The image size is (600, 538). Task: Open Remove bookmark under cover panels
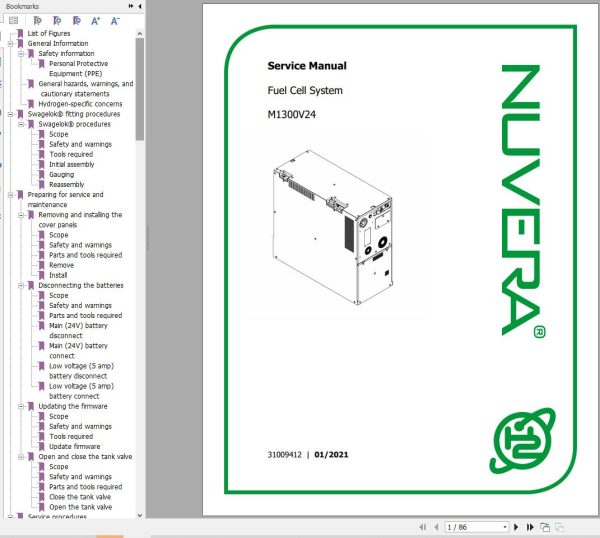pyautogui.click(x=61, y=265)
